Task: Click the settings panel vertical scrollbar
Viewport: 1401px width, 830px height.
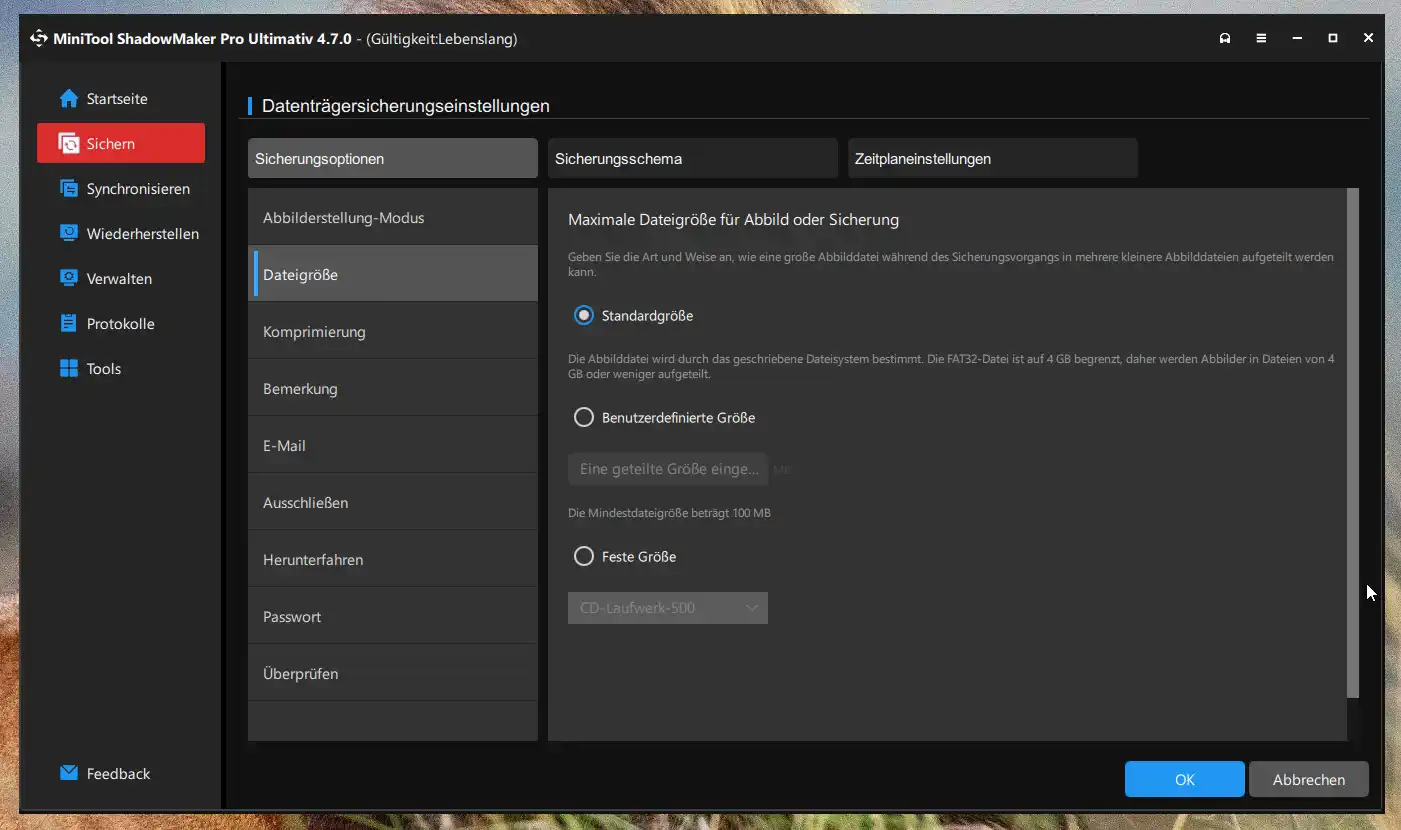Action: point(1353,443)
